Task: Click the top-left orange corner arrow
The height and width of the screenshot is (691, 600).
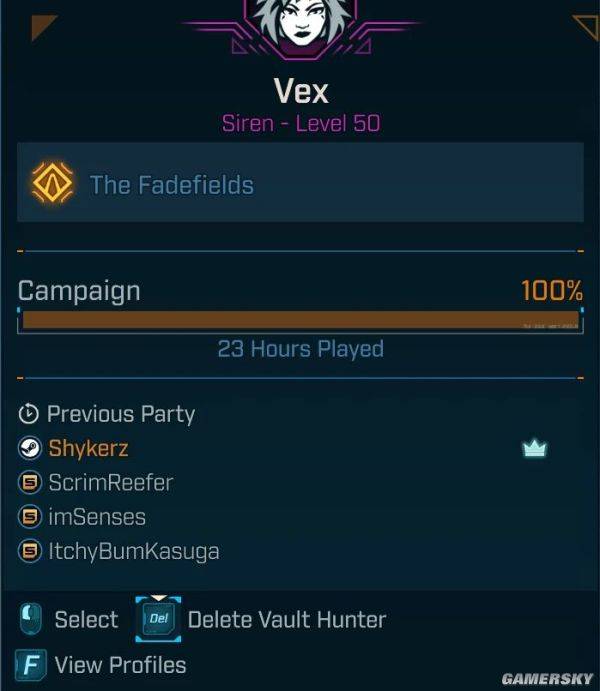Action: click(43, 27)
